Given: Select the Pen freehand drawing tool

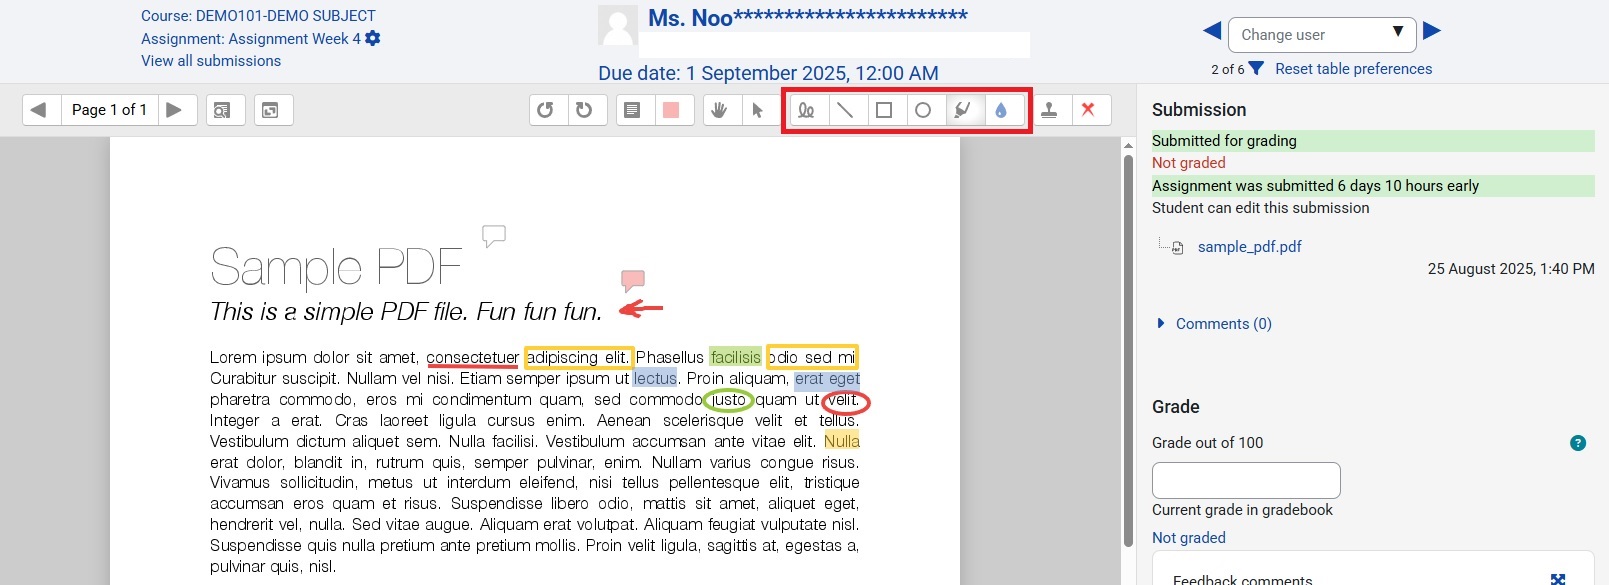Looking at the screenshot, I should click(806, 110).
